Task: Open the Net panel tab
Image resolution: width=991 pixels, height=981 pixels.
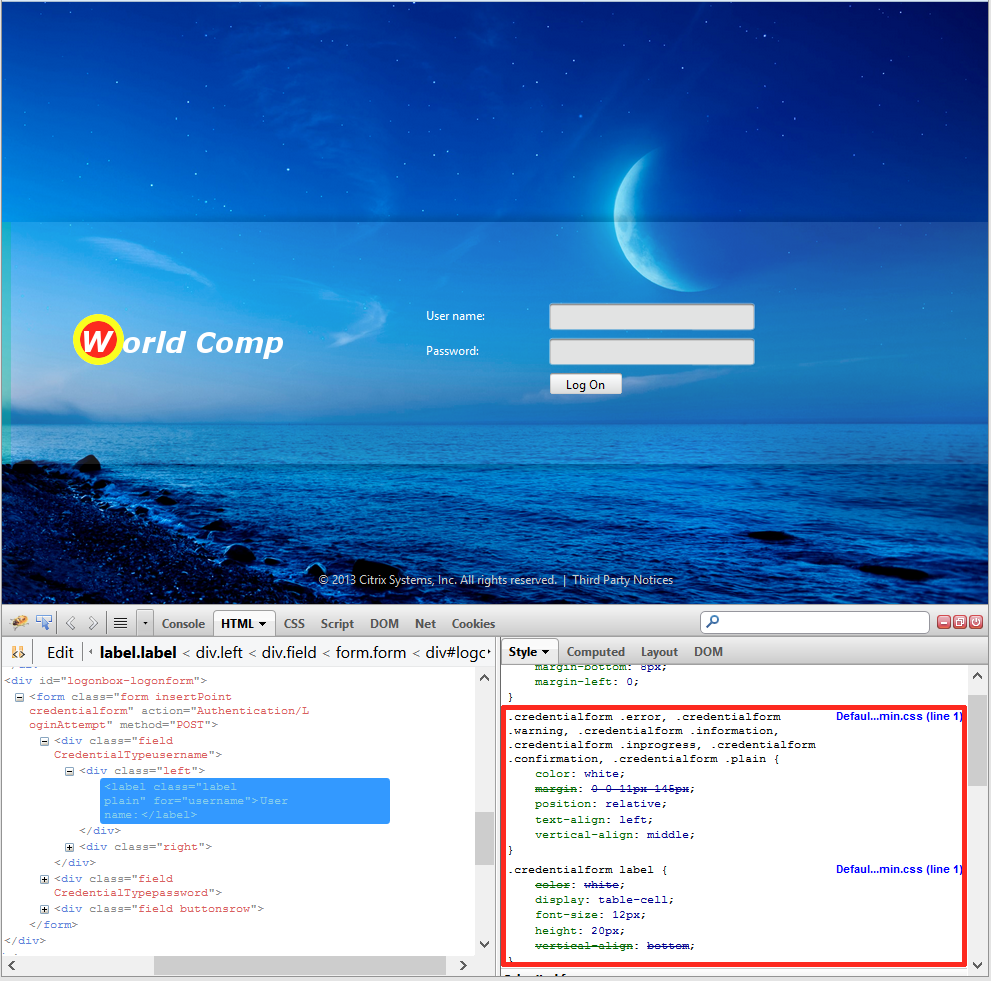Action: pos(425,623)
